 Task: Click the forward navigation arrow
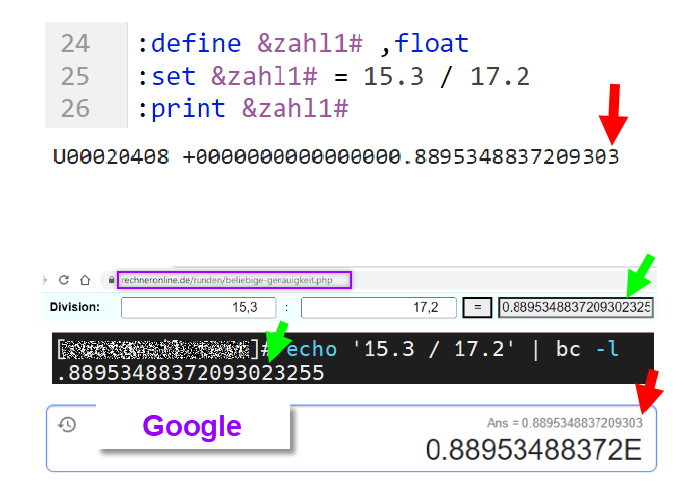tap(44, 280)
